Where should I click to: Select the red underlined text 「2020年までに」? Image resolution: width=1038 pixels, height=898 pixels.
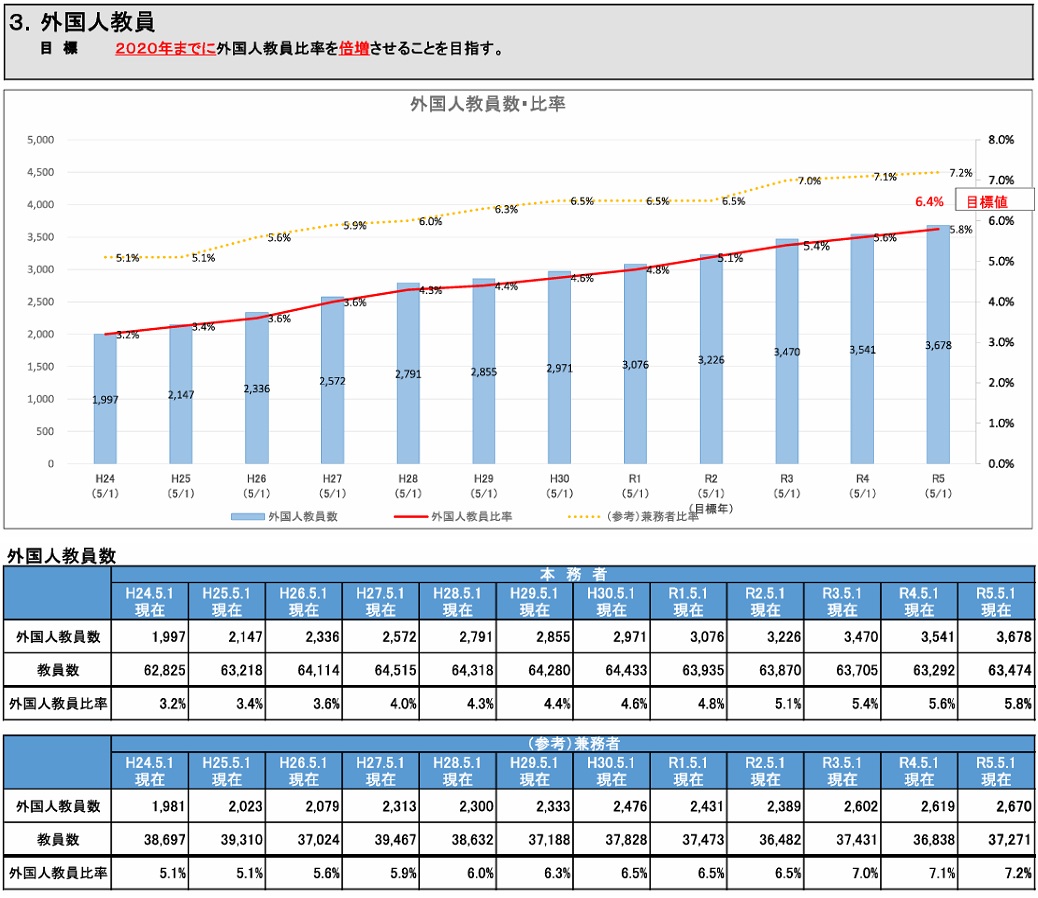coord(165,48)
